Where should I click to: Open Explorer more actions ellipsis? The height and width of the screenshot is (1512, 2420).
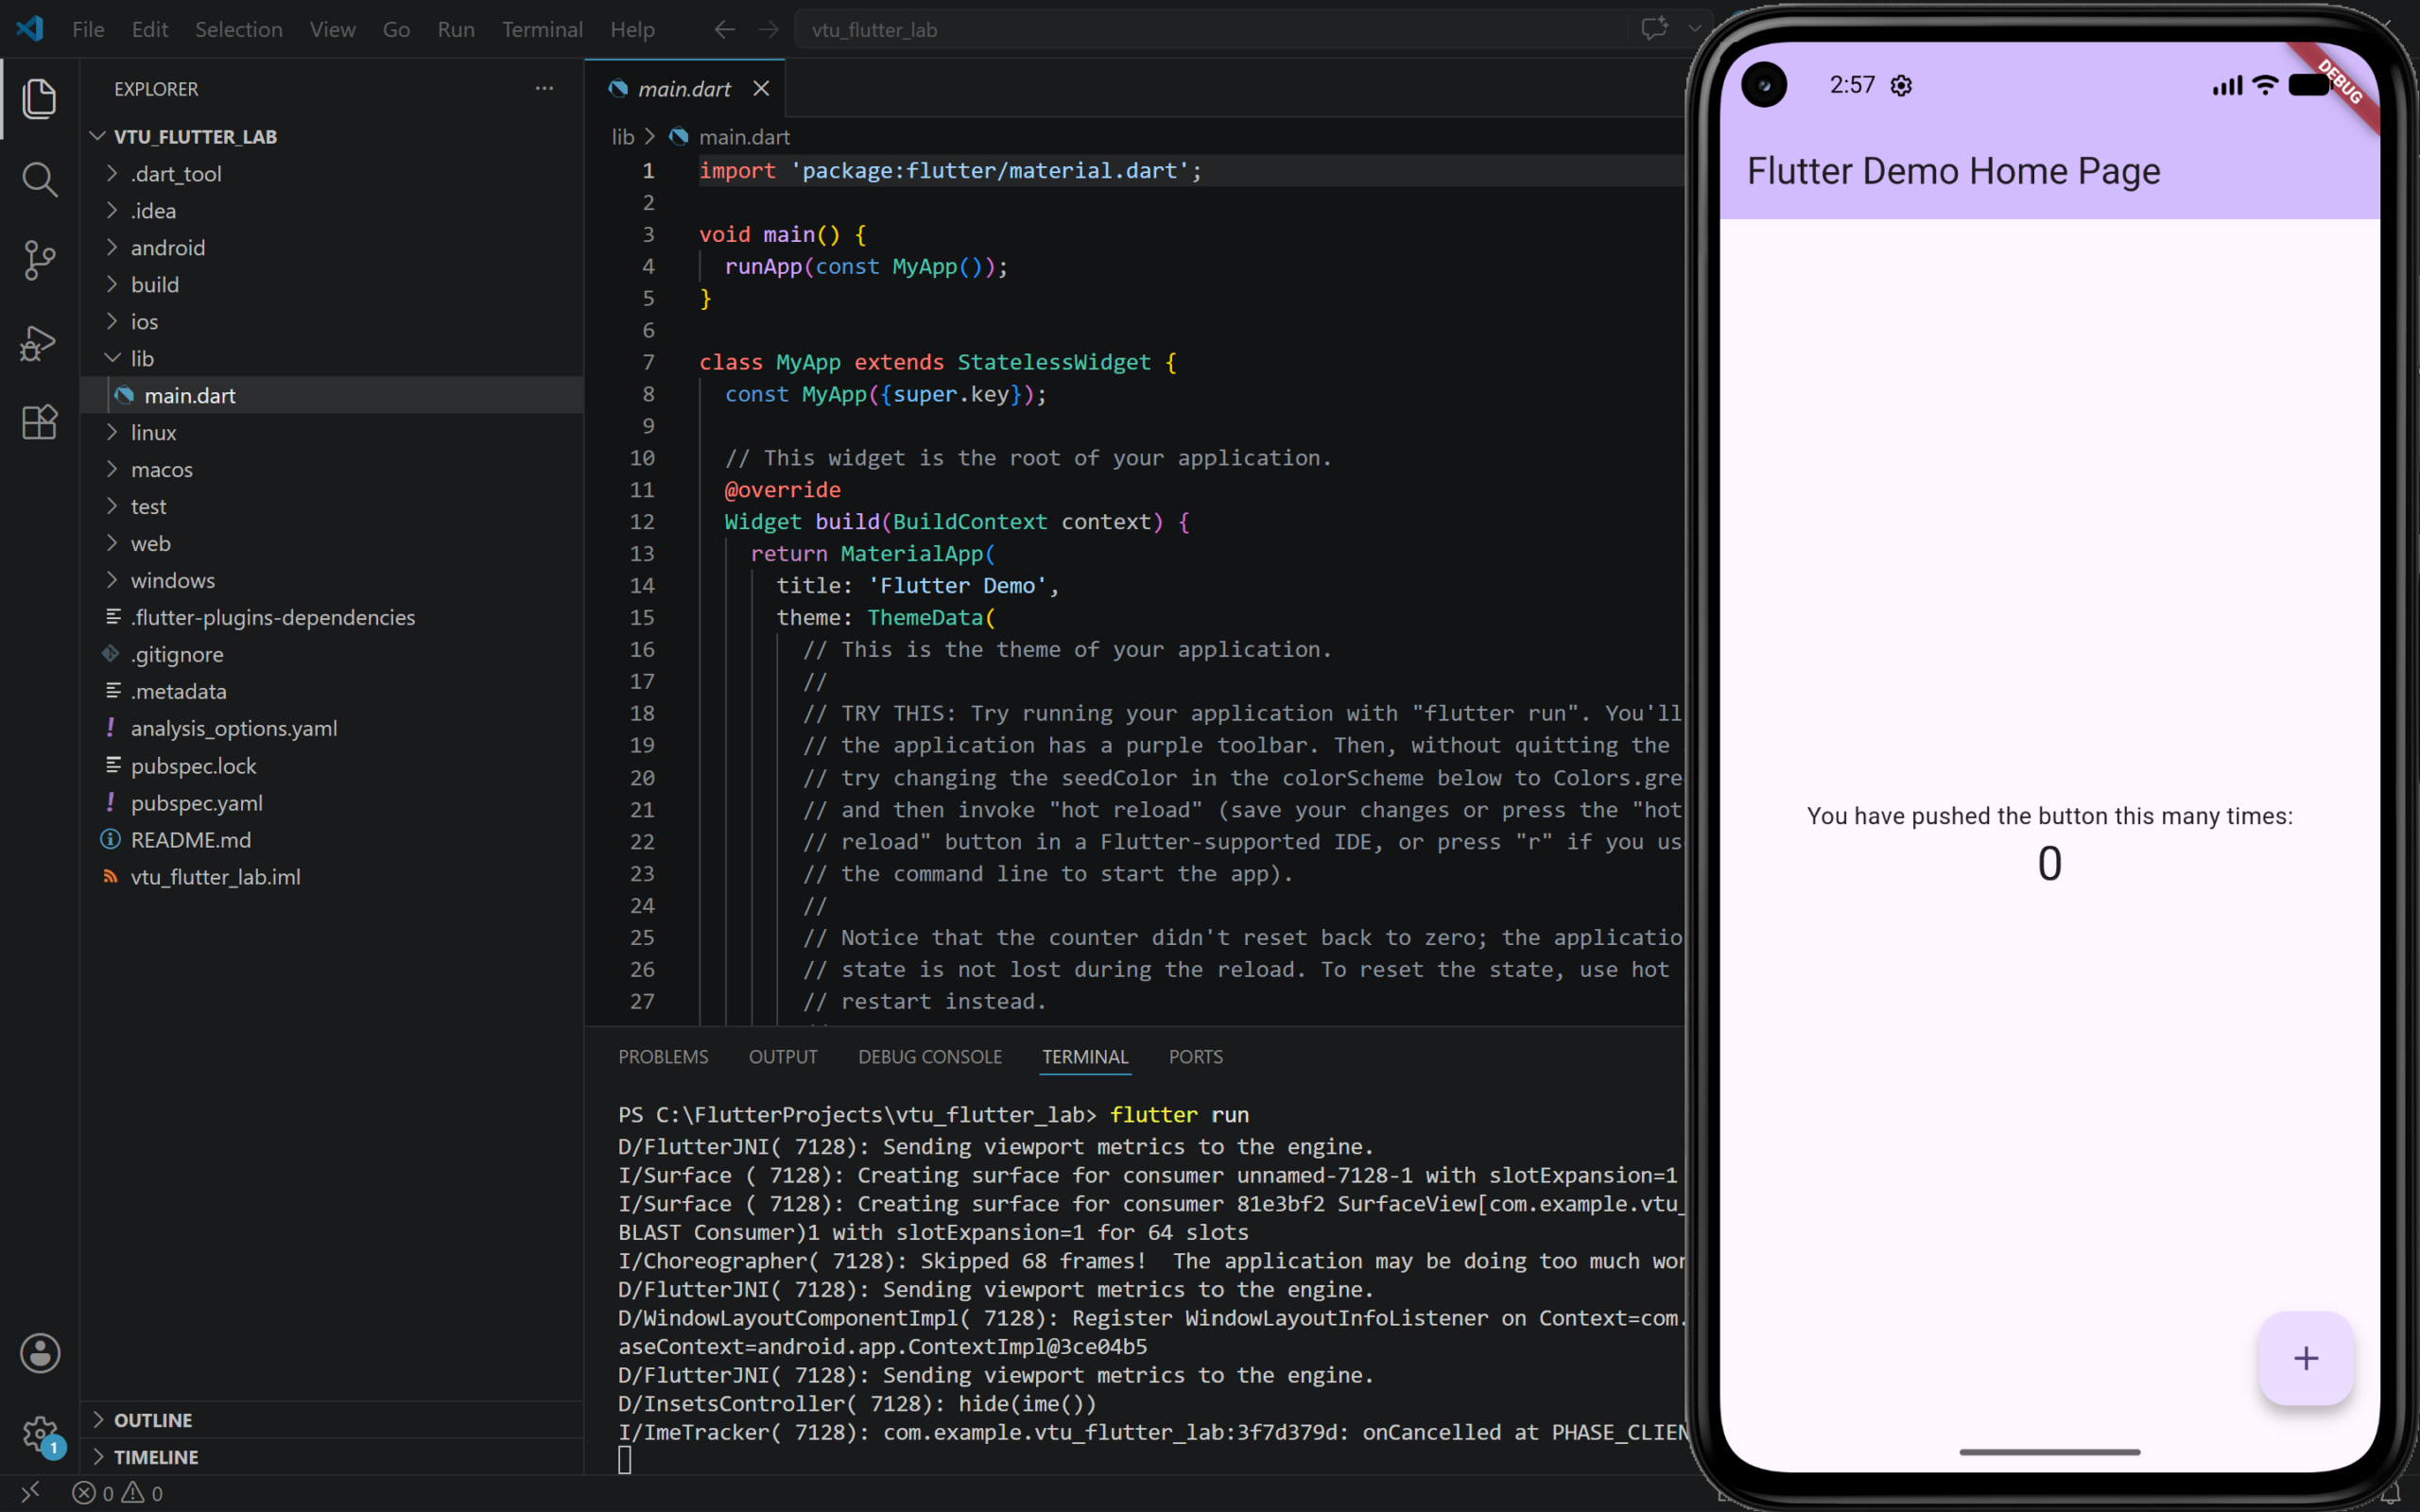pyautogui.click(x=544, y=88)
